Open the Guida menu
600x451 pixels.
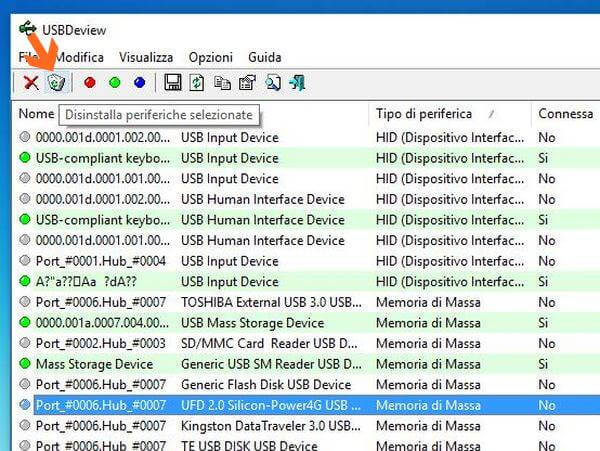(264, 57)
